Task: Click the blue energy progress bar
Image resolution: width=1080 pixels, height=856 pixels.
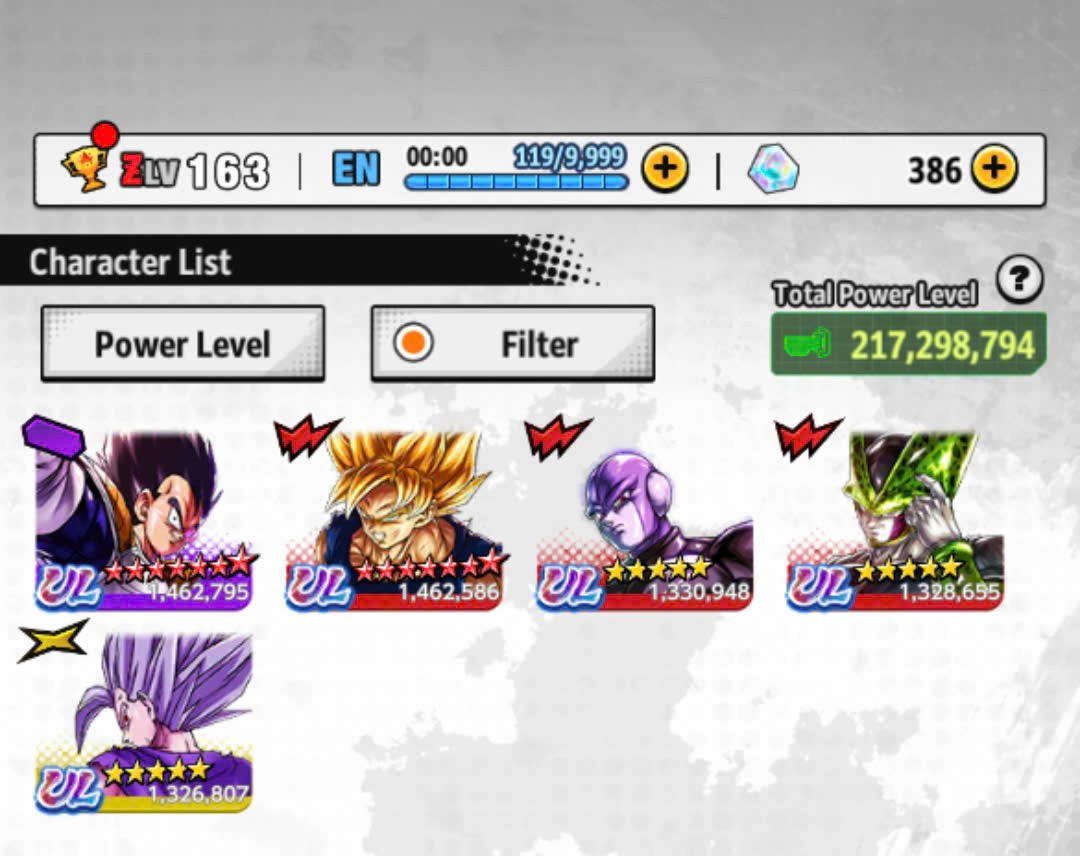Action: pos(516,182)
